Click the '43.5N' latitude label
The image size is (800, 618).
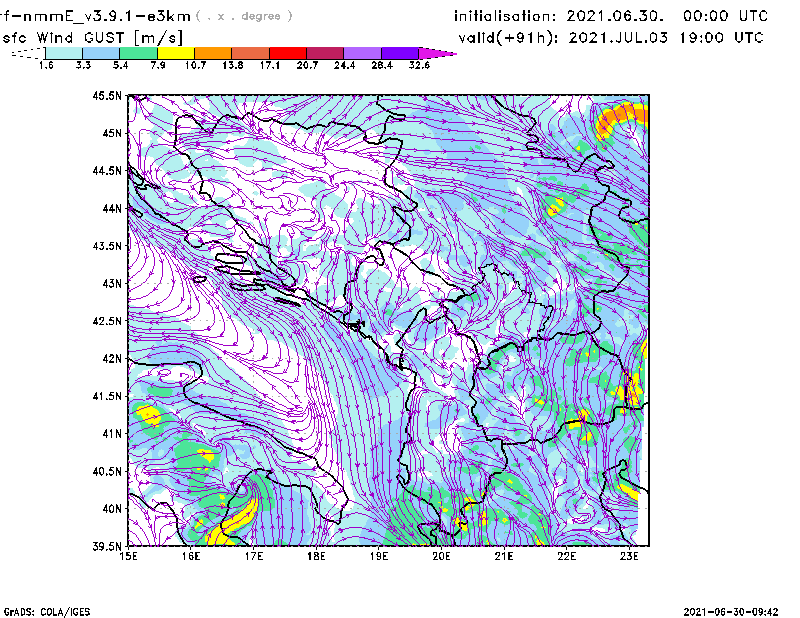(x=108, y=246)
